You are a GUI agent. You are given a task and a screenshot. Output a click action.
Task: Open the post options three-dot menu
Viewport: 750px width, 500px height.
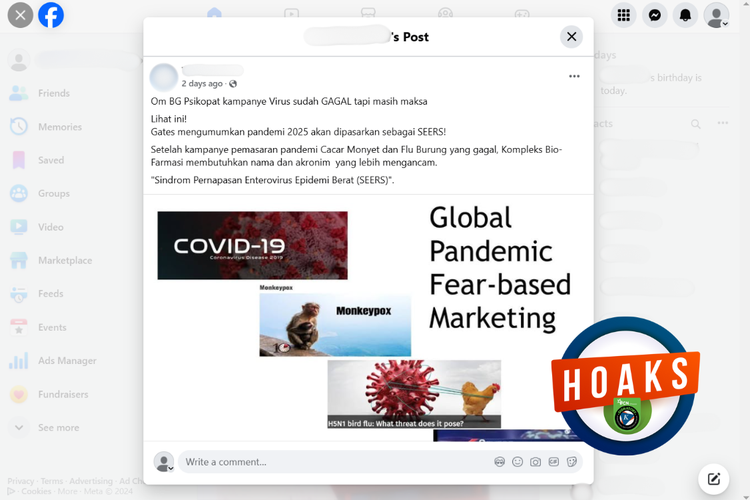pyautogui.click(x=574, y=76)
